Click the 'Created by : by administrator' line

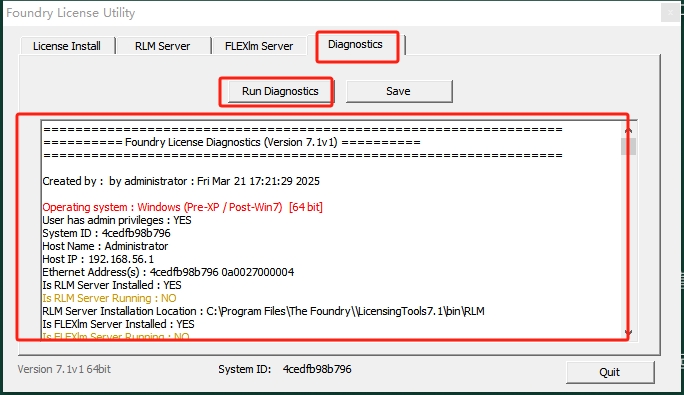click(181, 181)
